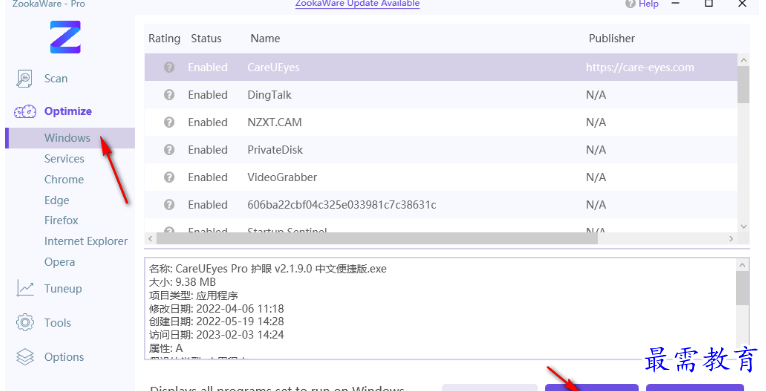The height and width of the screenshot is (391, 766).
Task: Open the Options section
Action: (x=64, y=357)
